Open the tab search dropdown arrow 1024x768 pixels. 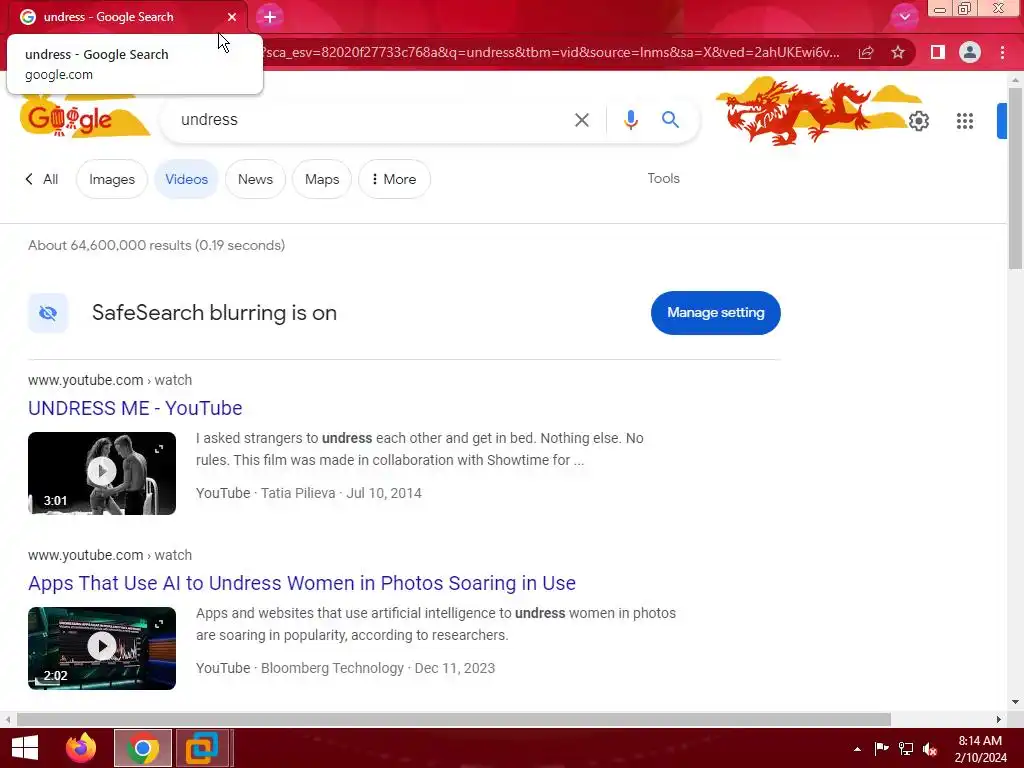tap(904, 17)
